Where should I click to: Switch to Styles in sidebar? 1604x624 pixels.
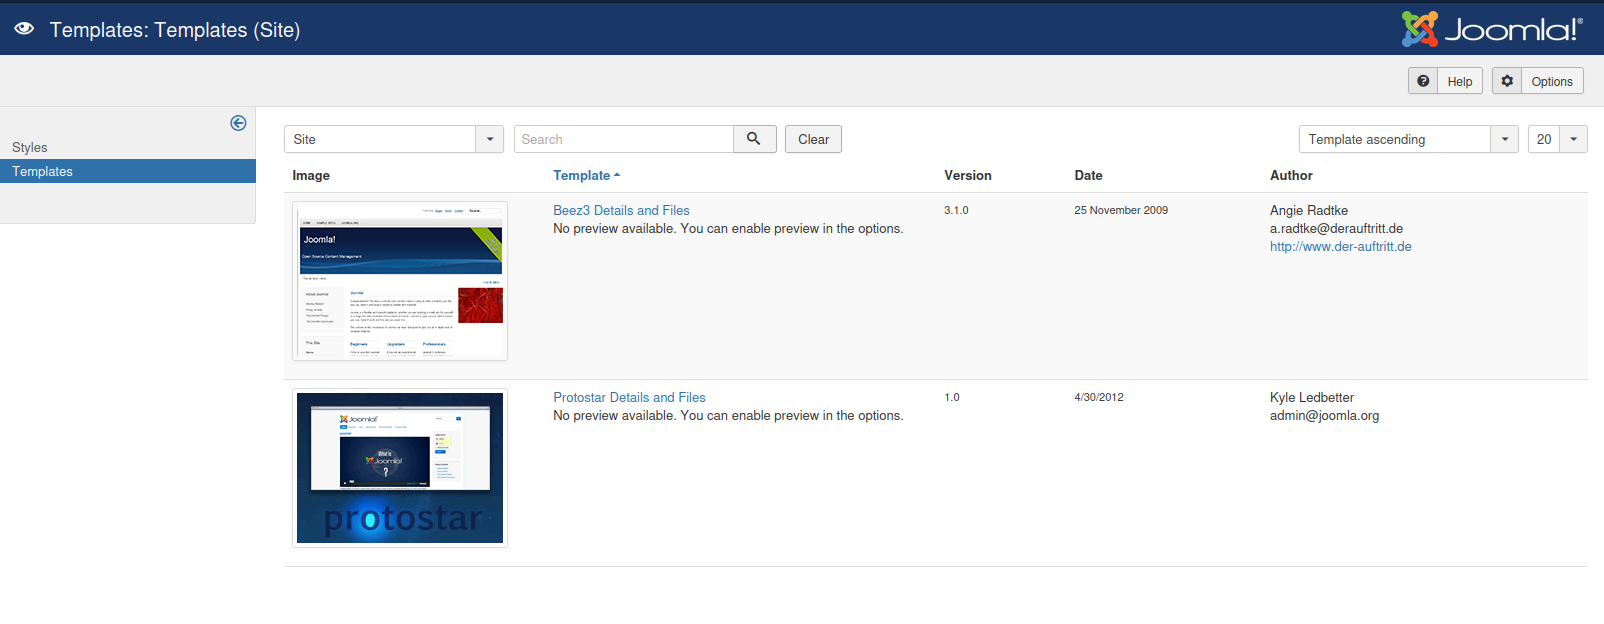click(30, 147)
